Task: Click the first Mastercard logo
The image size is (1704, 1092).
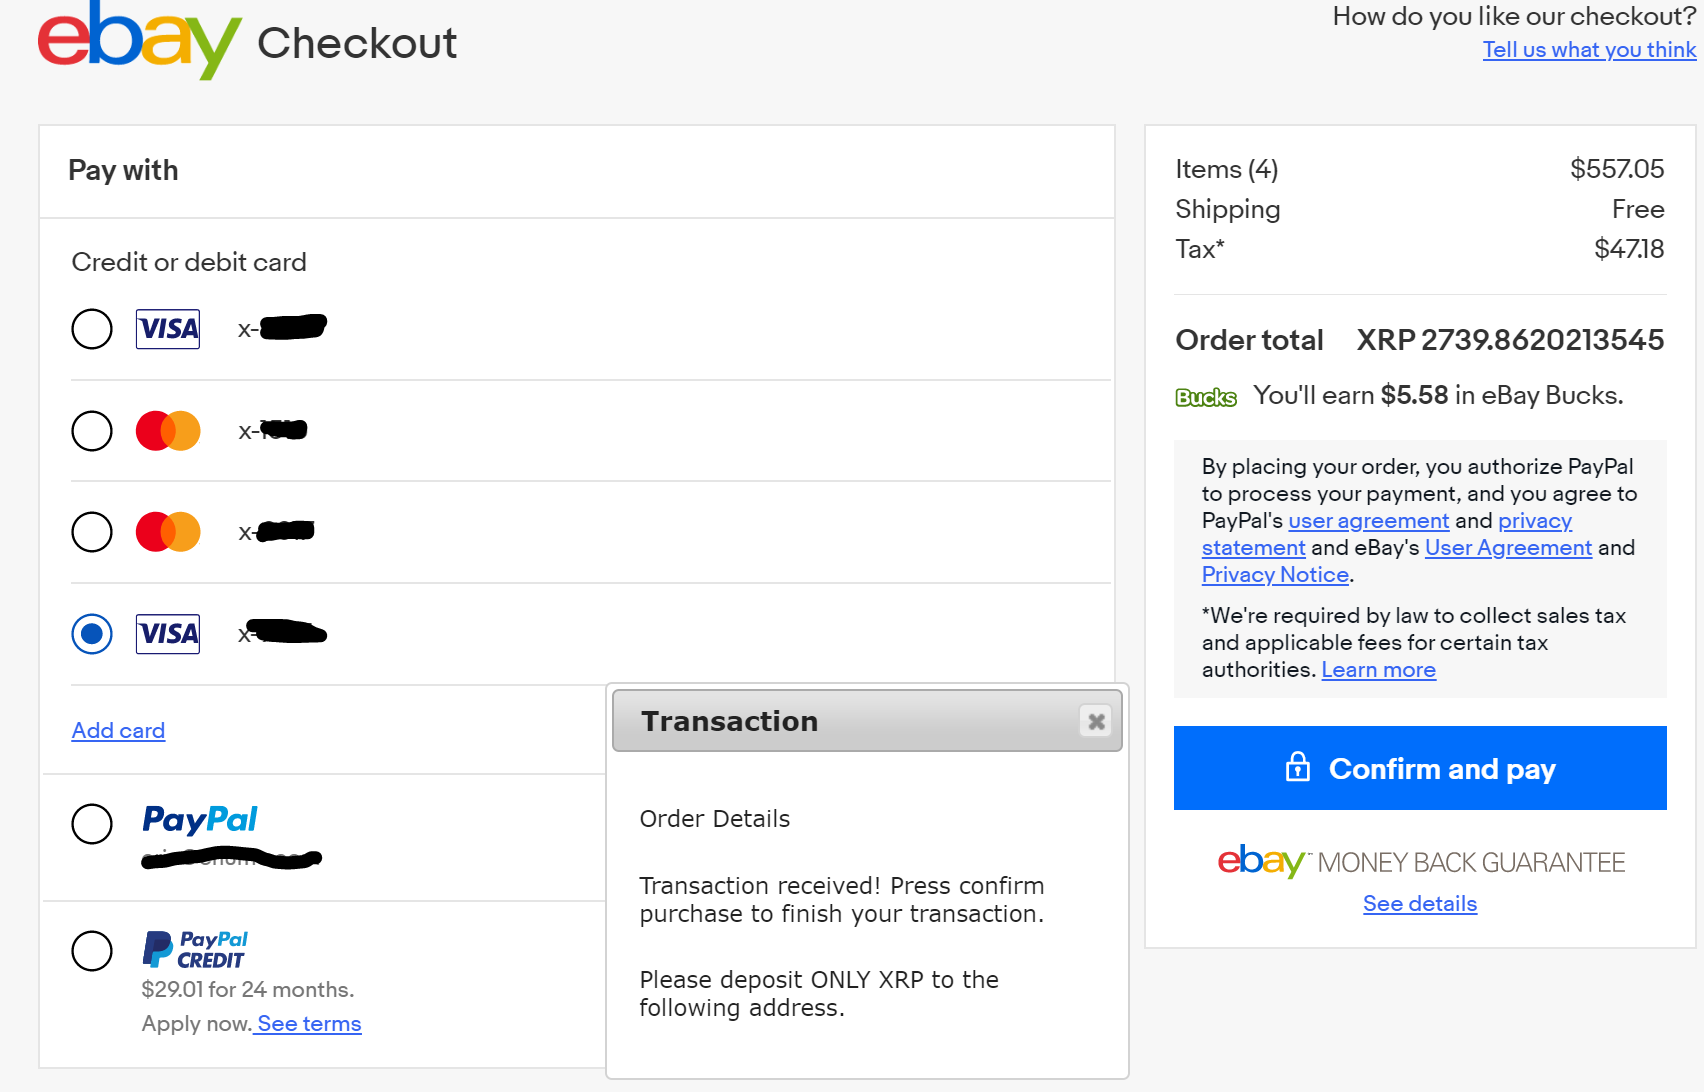Action: coord(168,431)
